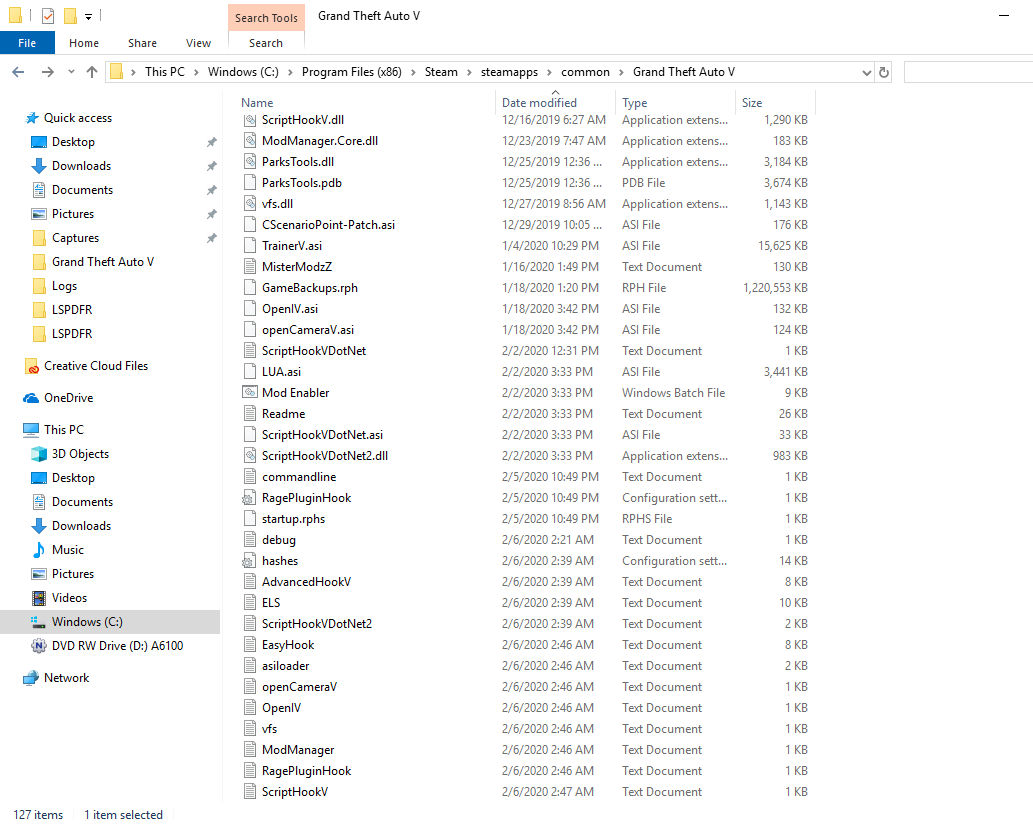Click the Back navigation arrow
Viewport: 1033px width, 827px height.
tap(18, 72)
